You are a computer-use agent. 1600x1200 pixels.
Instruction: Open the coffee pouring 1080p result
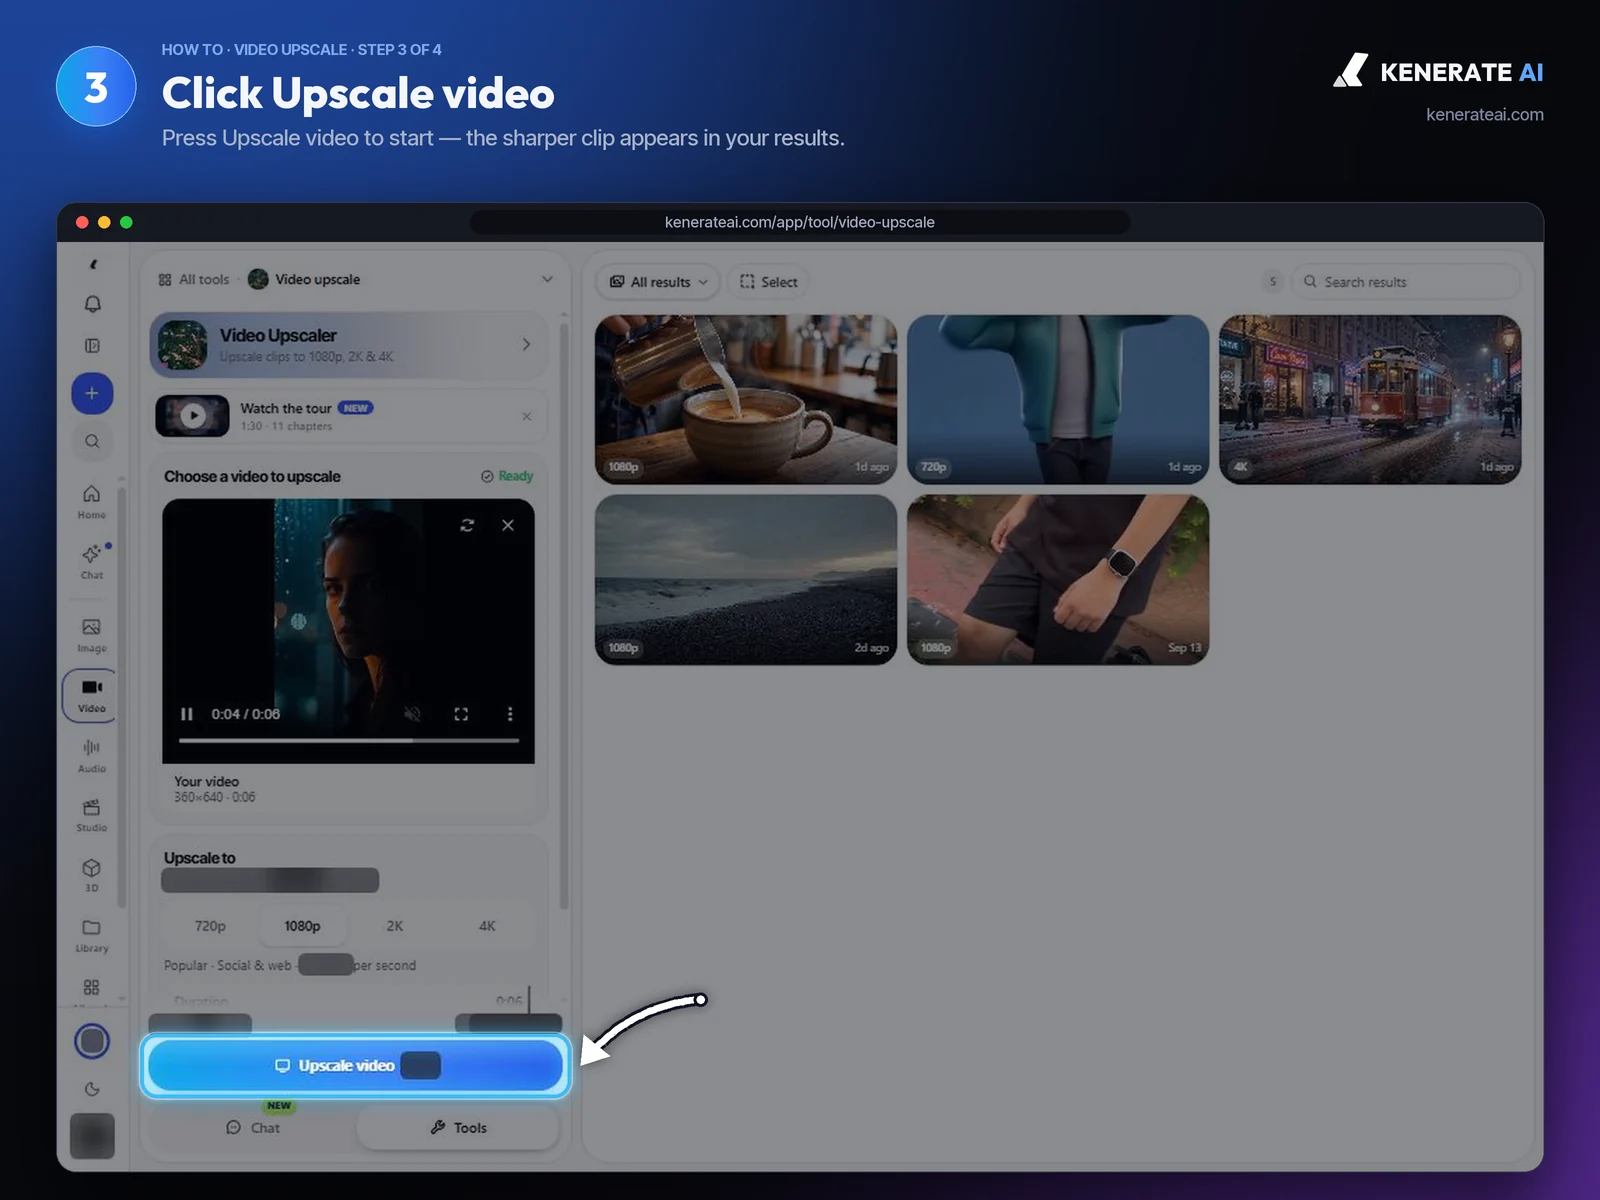(x=746, y=400)
